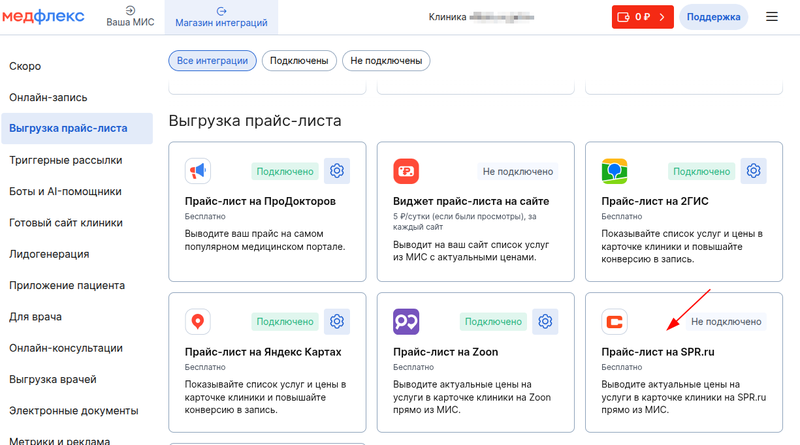This screenshot has height=445, width=800.
Task: Open the Электронные документы sidebar section
Action: [x=73, y=411]
